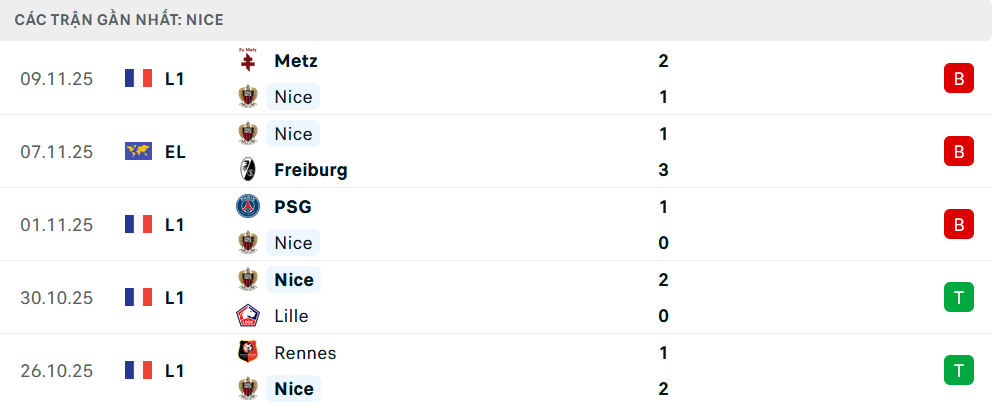Click the Europa League flag icon
993x406 pixels.
pyautogui.click(x=138, y=152)
